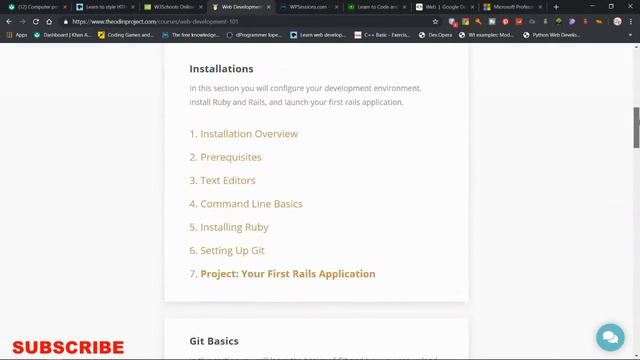This screenshot has width=640, height=360.
Task: Open The free knowledge bookmark
Action: pos(191,35)
